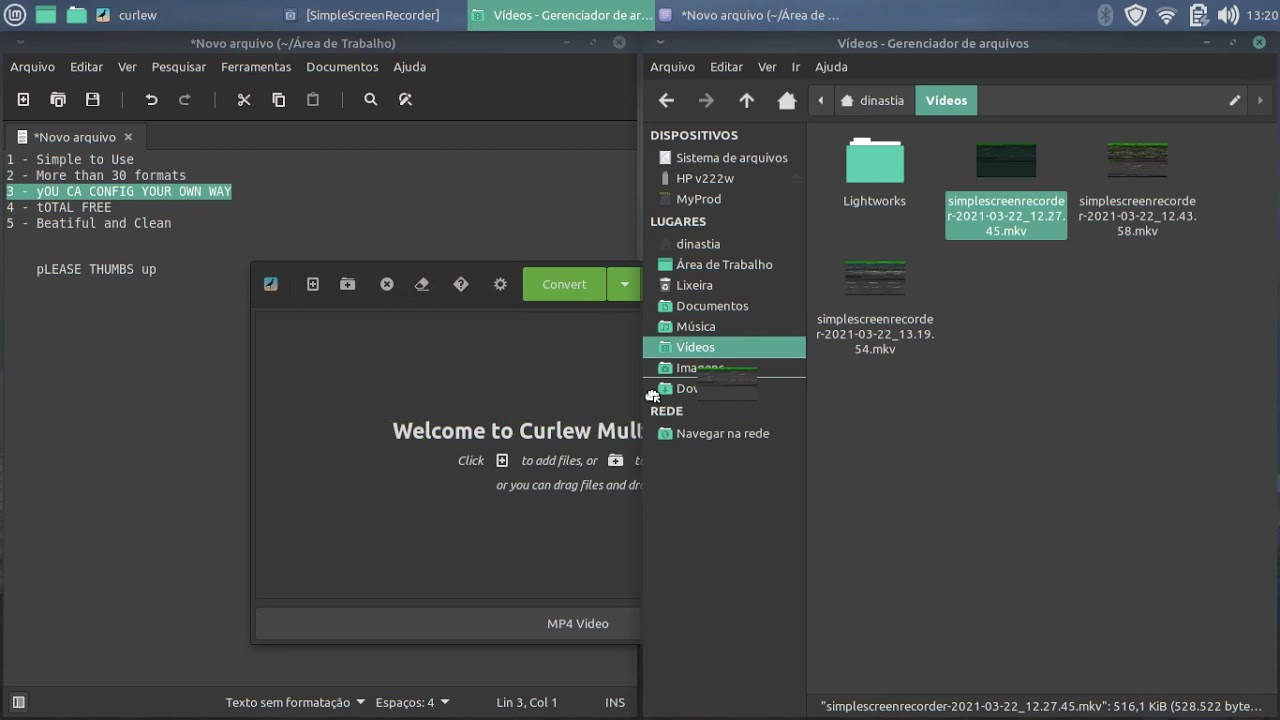The height and width of the screenshot is (720, 1280).
Task: Open Pesquisar menu in the text editor
Action: point(179,67)
